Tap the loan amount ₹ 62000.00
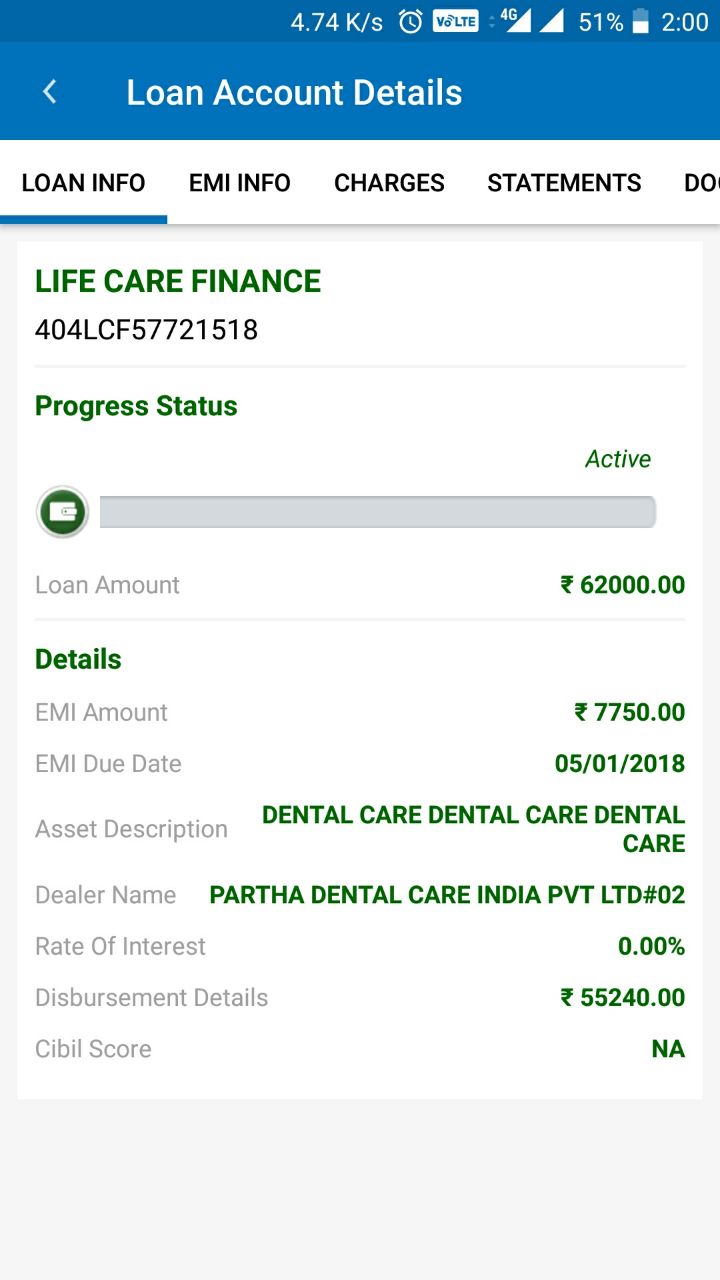The image size is (720, 1280). tap(623, 585)
